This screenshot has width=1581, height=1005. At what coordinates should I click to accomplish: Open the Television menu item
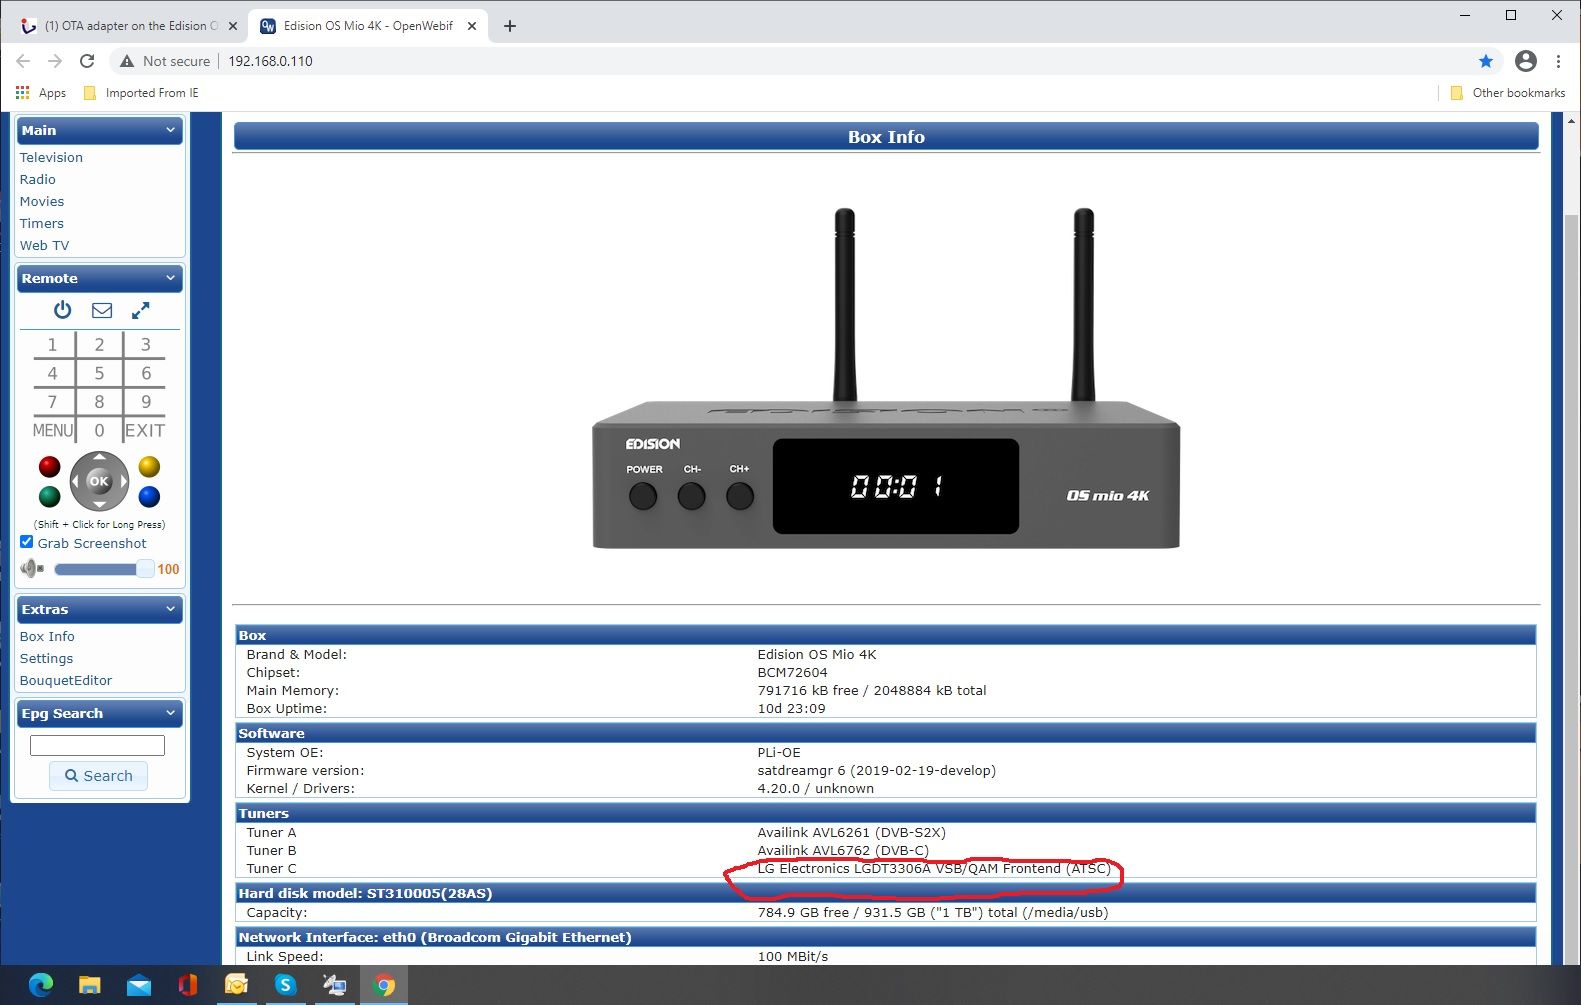point(51,157)
